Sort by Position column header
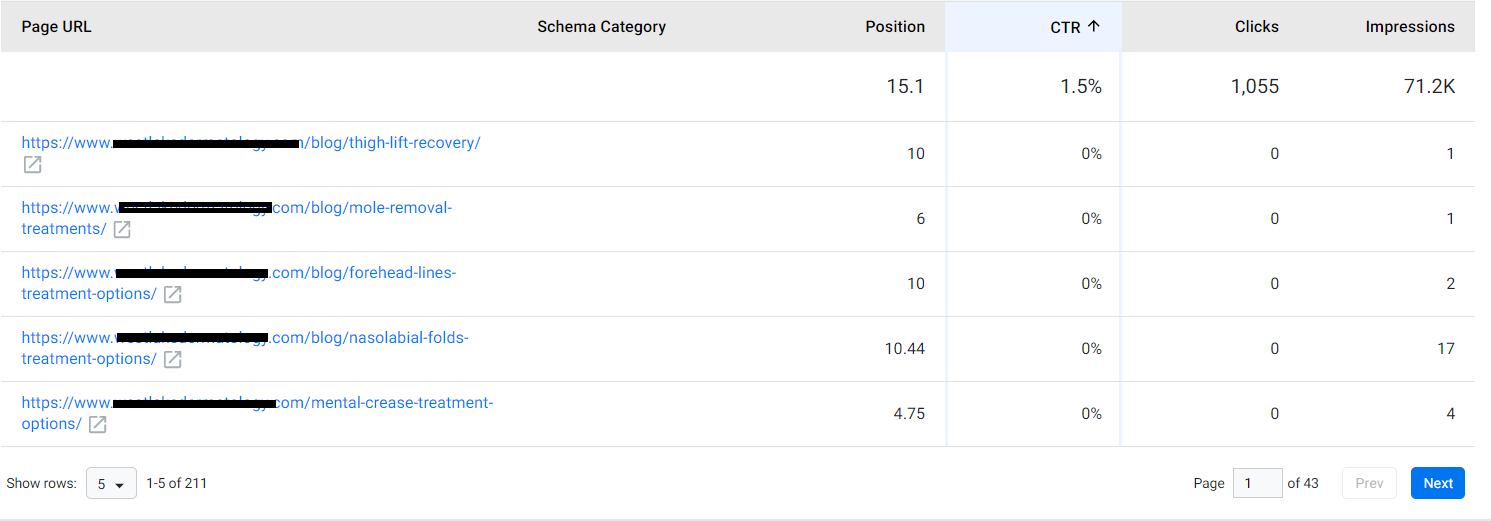 point(895,27)
